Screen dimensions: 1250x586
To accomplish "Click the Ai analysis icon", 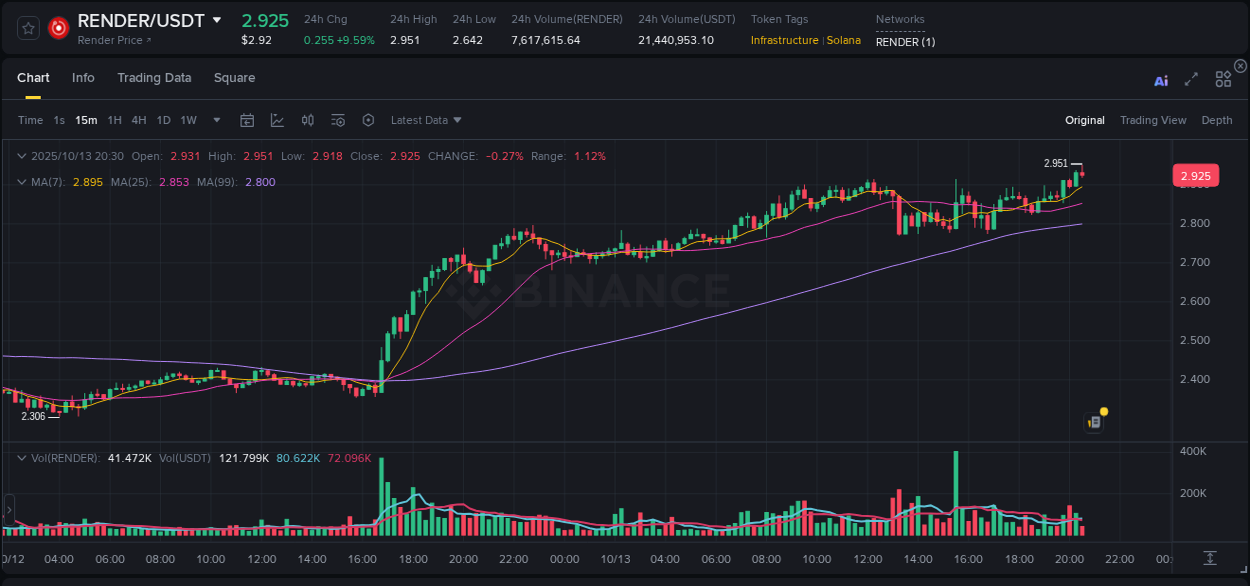I will [1161, 80].
